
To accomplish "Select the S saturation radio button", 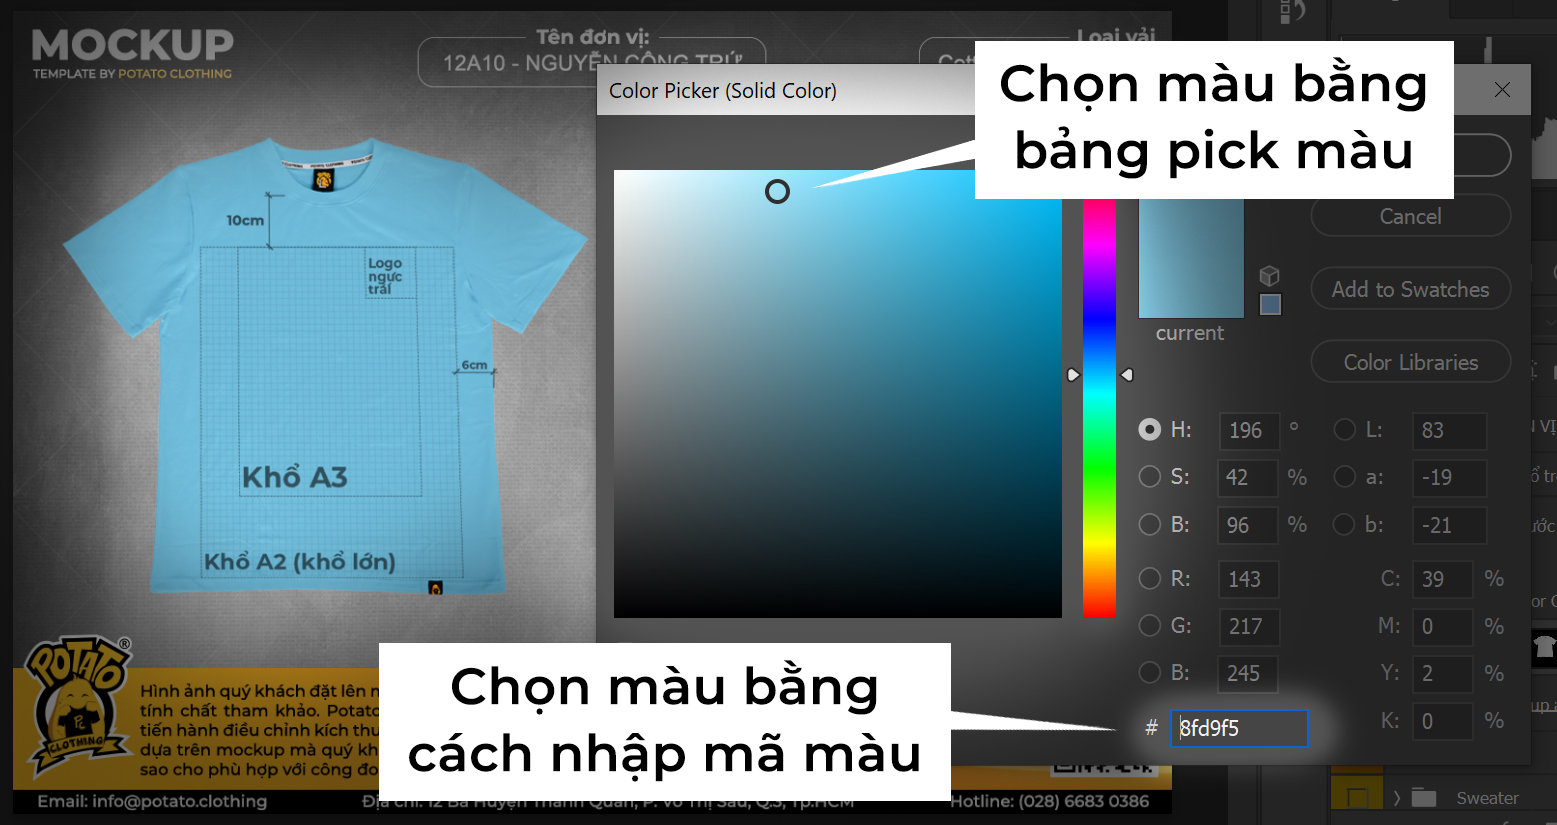I will point(1150,477).
